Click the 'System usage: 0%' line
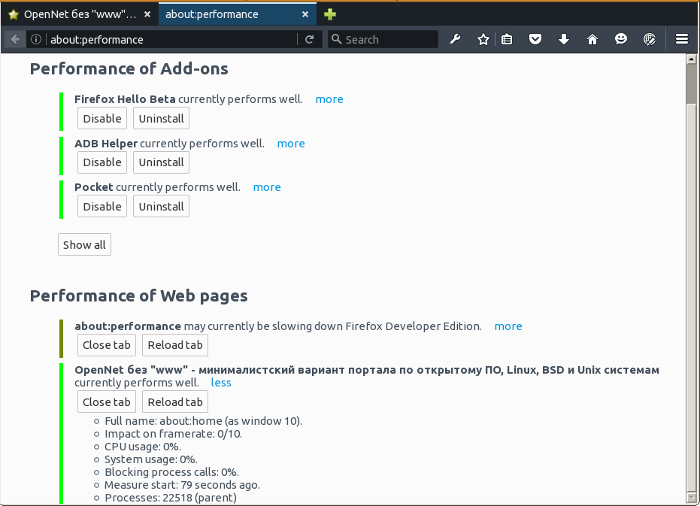Viewport: 700px width, 506px height. pos(151,459)
